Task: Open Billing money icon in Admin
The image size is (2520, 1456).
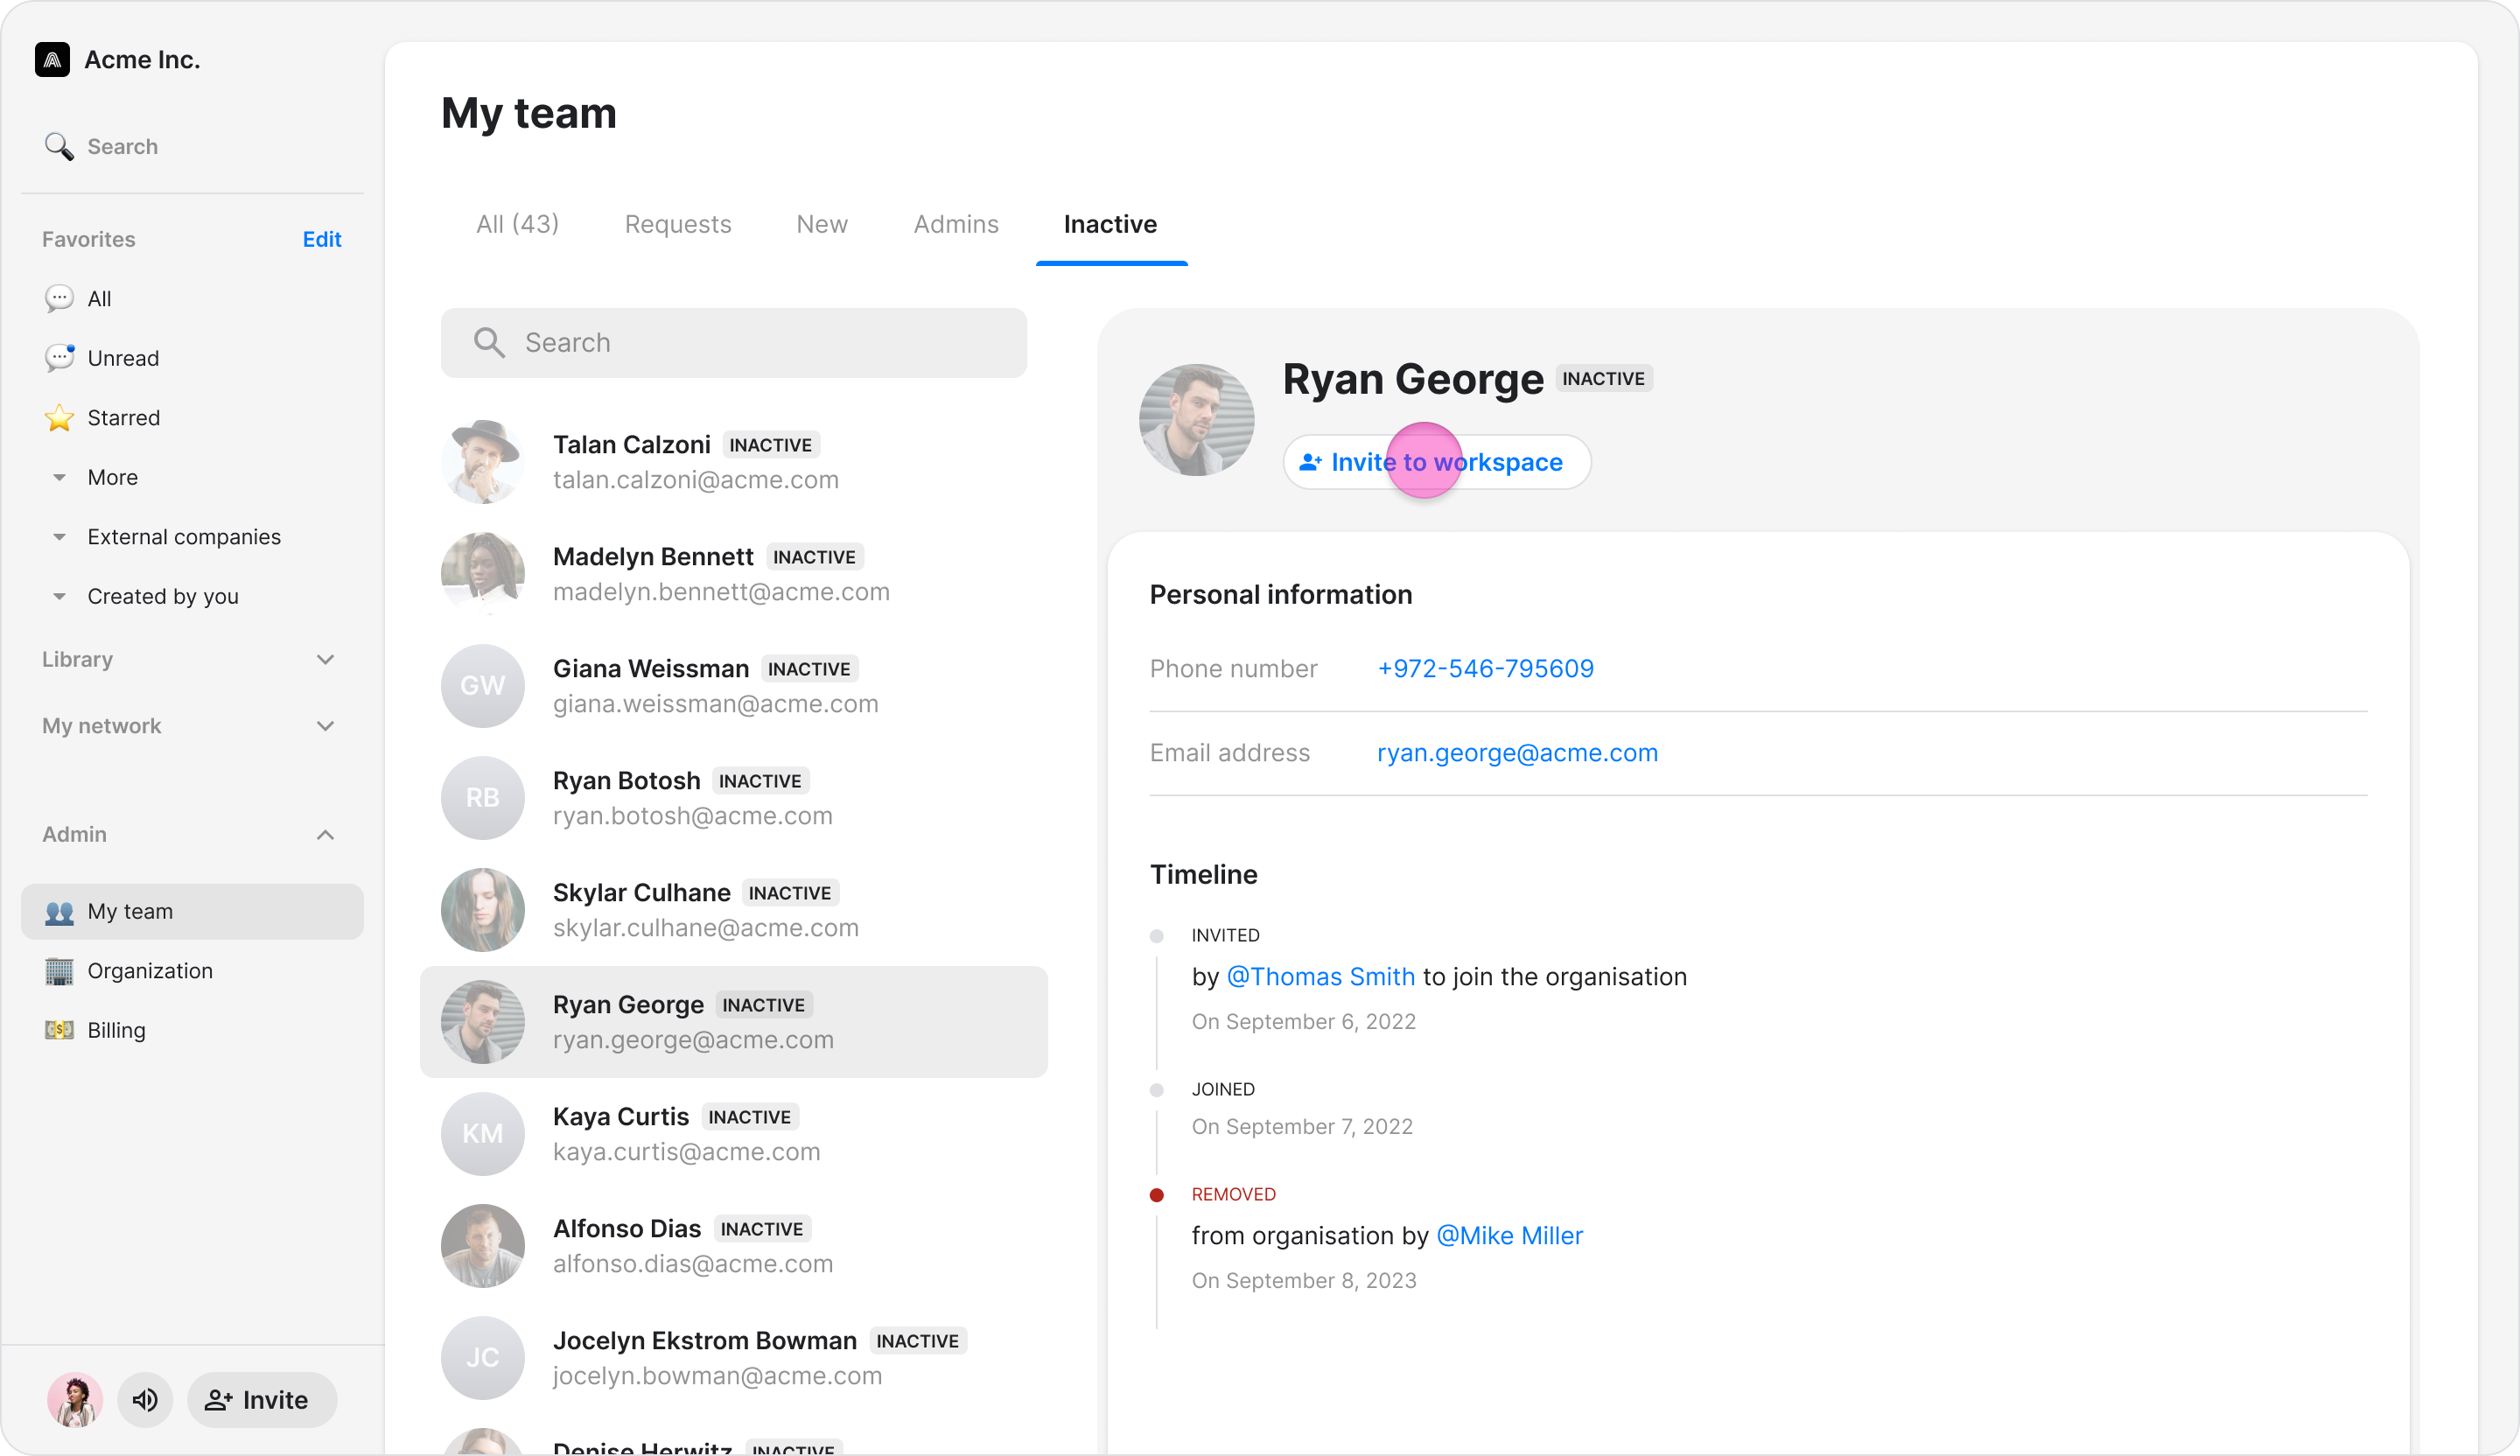Action: click(x=59, y=1030)
